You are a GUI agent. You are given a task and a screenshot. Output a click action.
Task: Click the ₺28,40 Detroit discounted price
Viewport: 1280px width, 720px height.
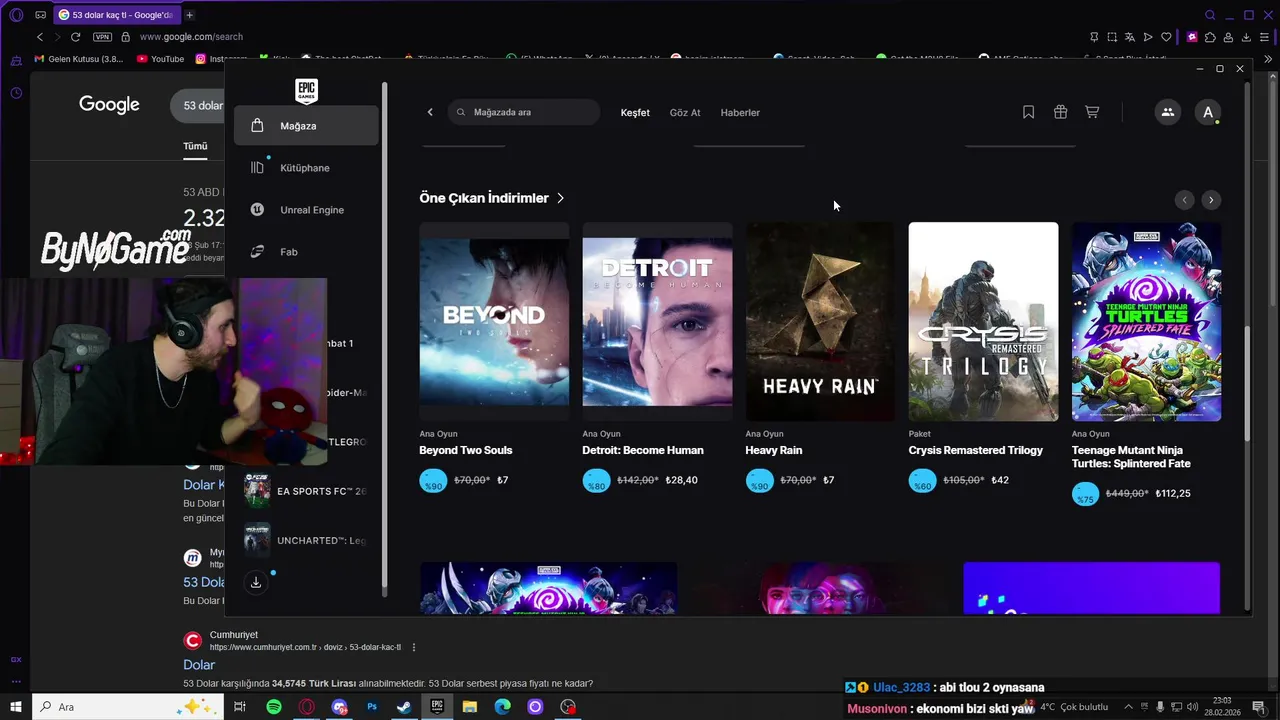pyautogui.click(x=682, y=480)
